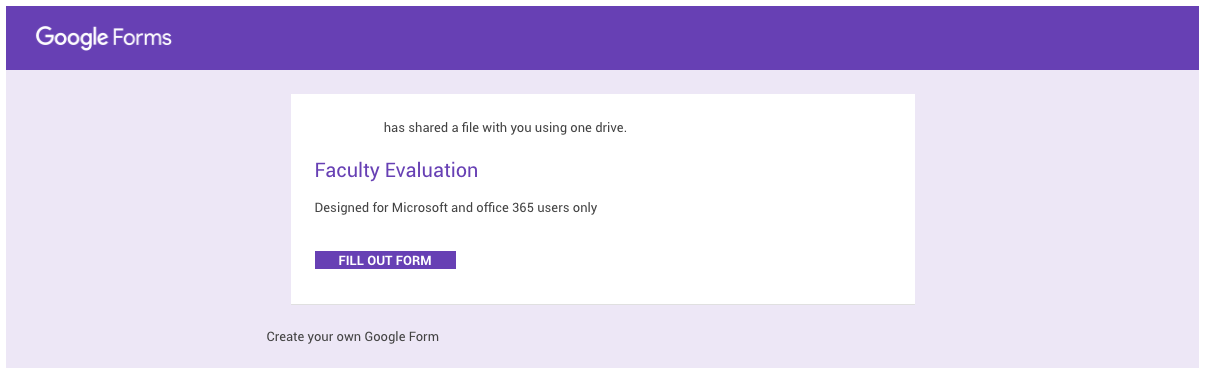1207x372 pixels.
Task: Click the word Faculty in the title
Action: point(347,170)
